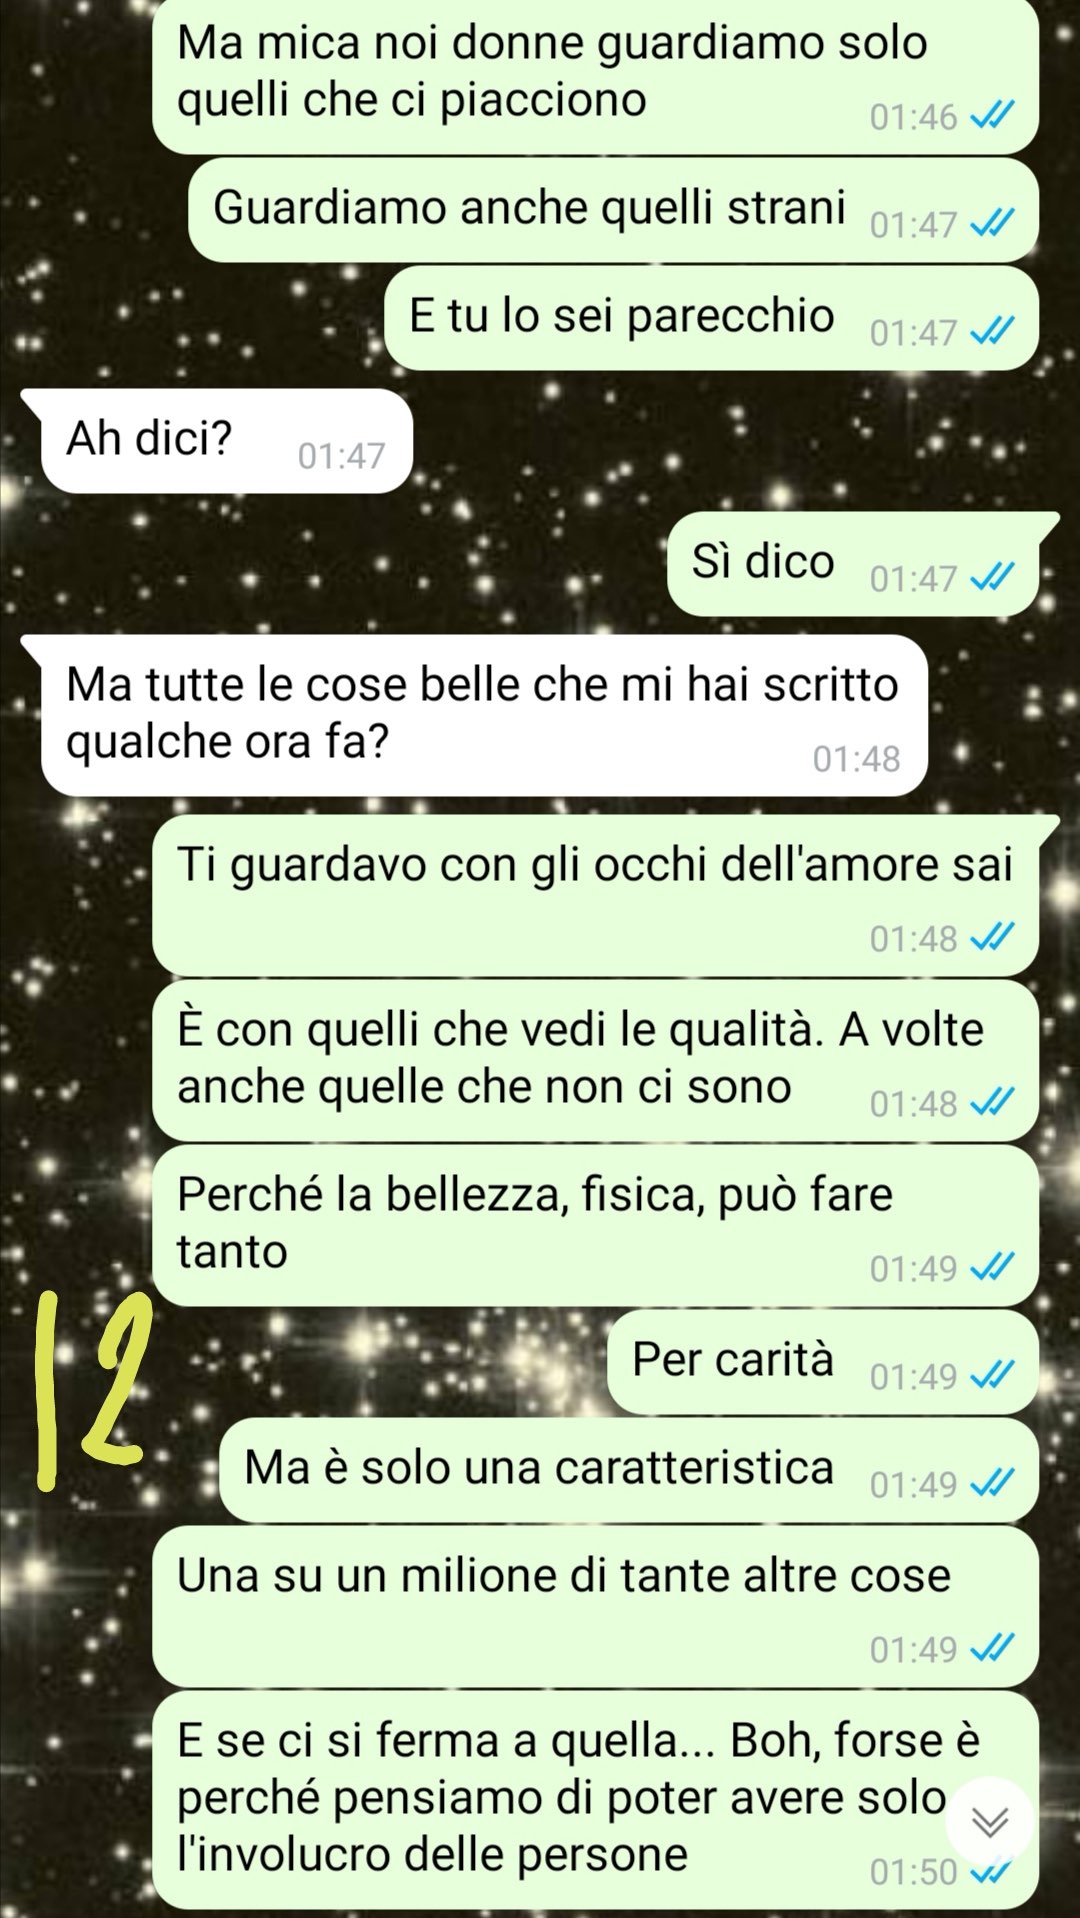Click double ticks on "Ti guardavo con gli occhi" message

coord(993,937)
